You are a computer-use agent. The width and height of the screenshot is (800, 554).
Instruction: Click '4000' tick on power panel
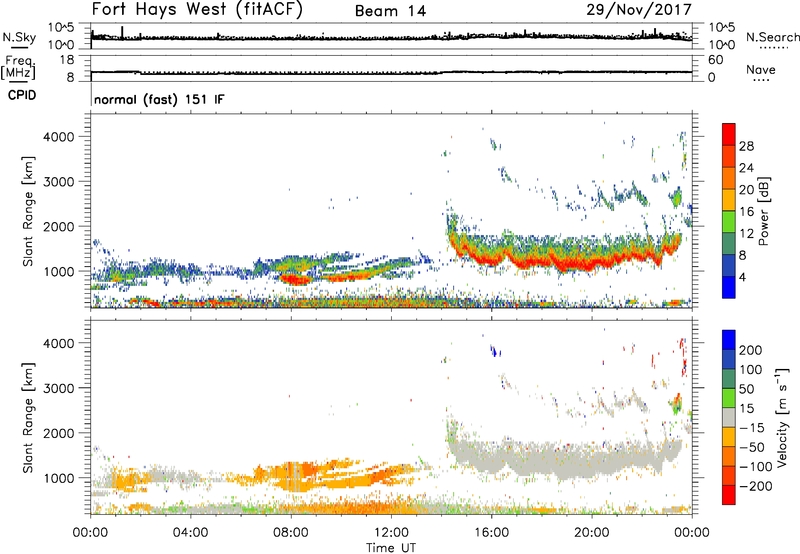(58, 137)
